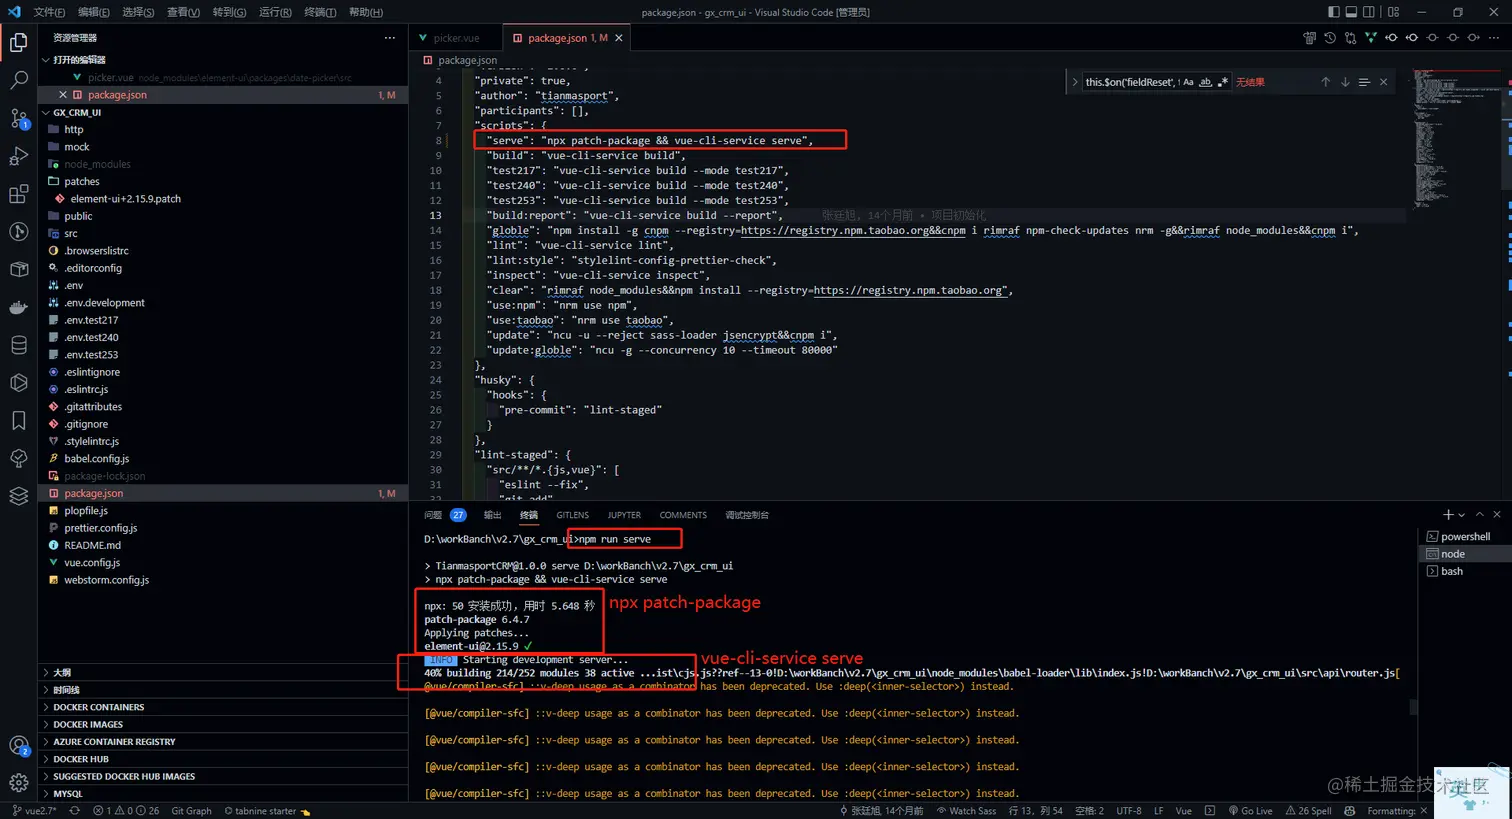Close the package.json editor tab
Screen dimensions: 1512x819
click(619, 38)
